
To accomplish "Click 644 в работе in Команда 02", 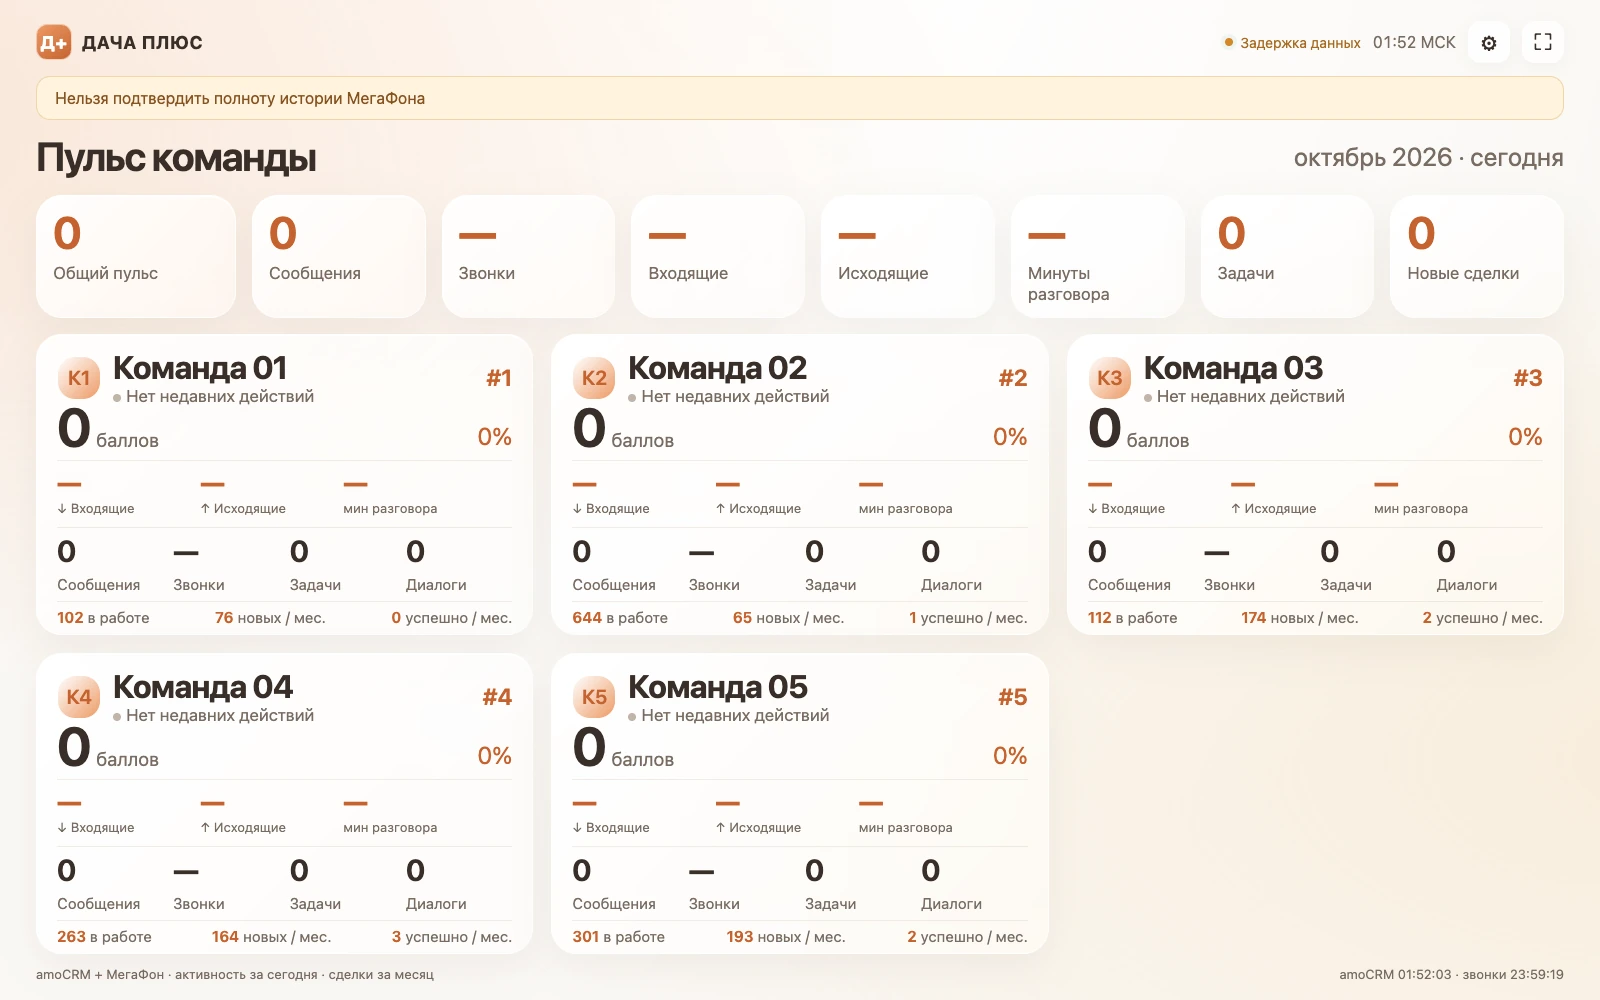I will pyautogui.click(x=620, y=618).
